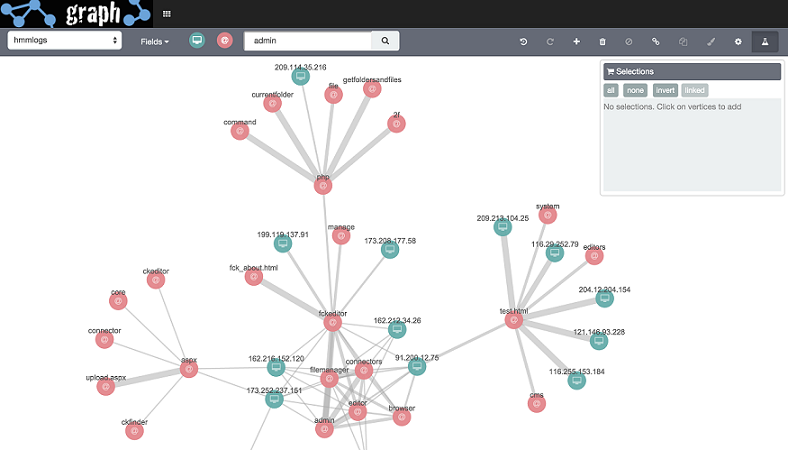This screenshot has height=450, width=788.
Task: Click the 'all' selection button
Action: pyautogui.click(x=610, y=90)
